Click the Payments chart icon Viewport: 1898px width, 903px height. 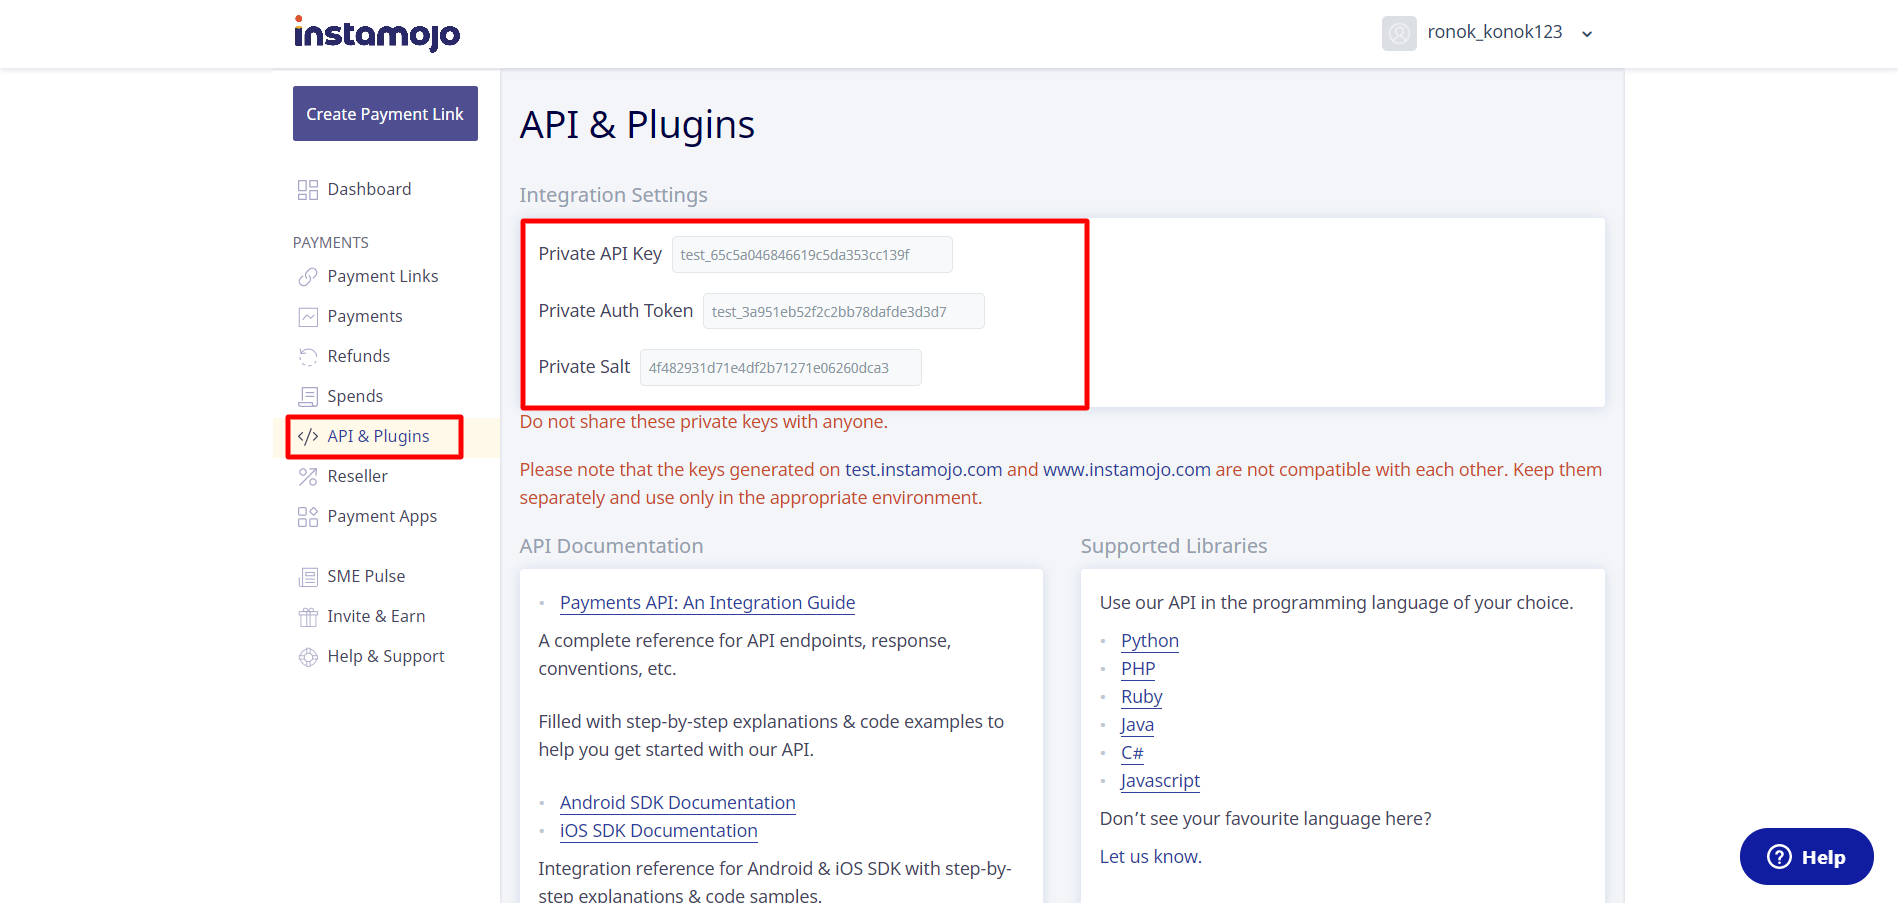click(x=307, y=317)
